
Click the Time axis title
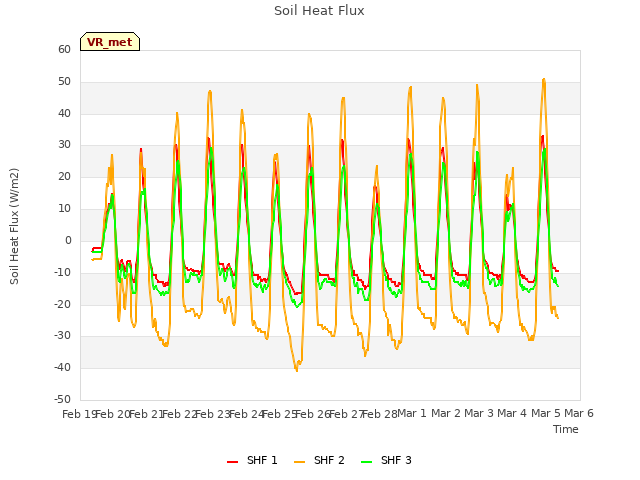565,429
